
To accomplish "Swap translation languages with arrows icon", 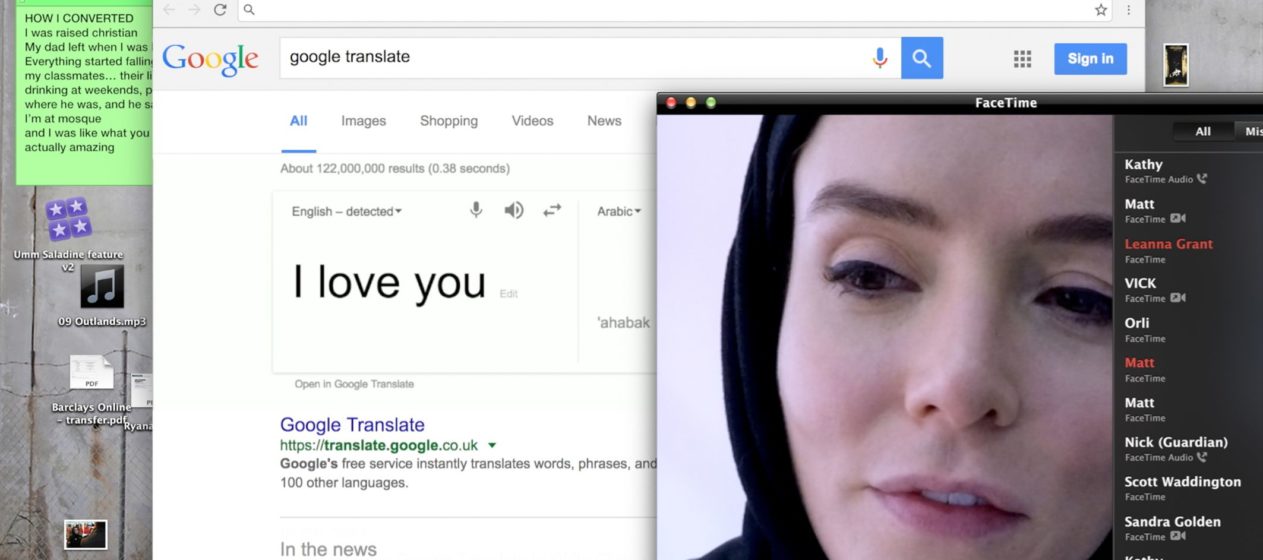I will (x=552, y=211).
